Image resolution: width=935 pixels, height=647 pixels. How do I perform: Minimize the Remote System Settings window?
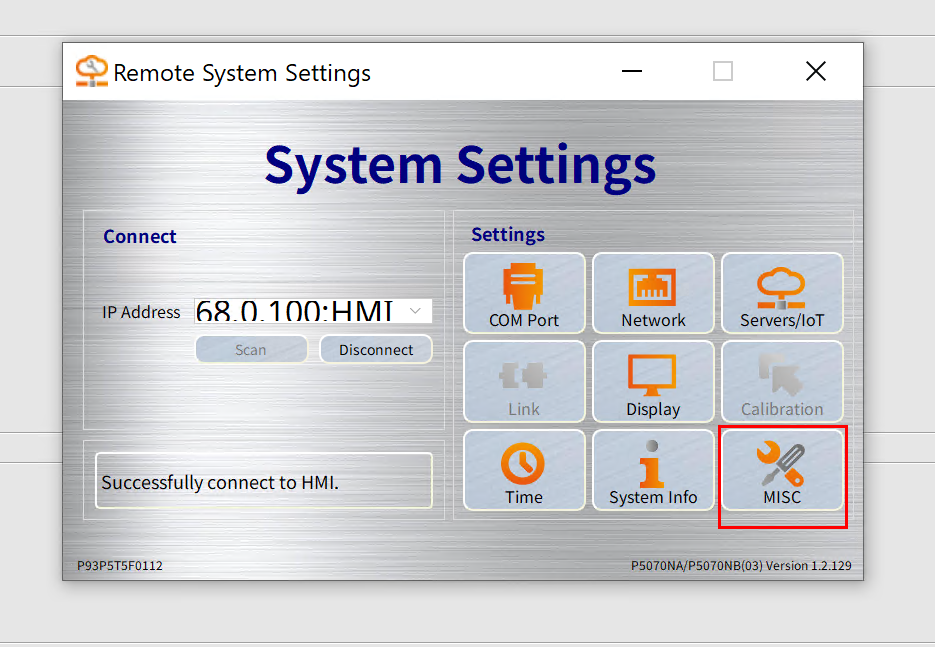[632, 71]
